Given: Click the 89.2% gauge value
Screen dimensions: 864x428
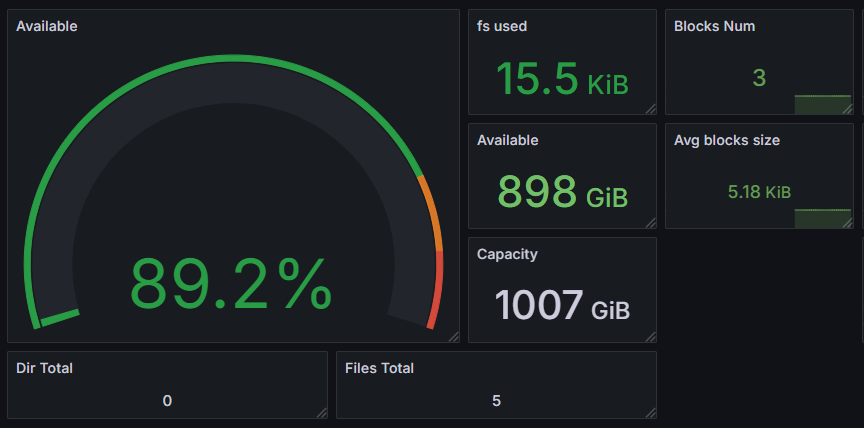Looking at the screenshot, I should tap(230, 284).
